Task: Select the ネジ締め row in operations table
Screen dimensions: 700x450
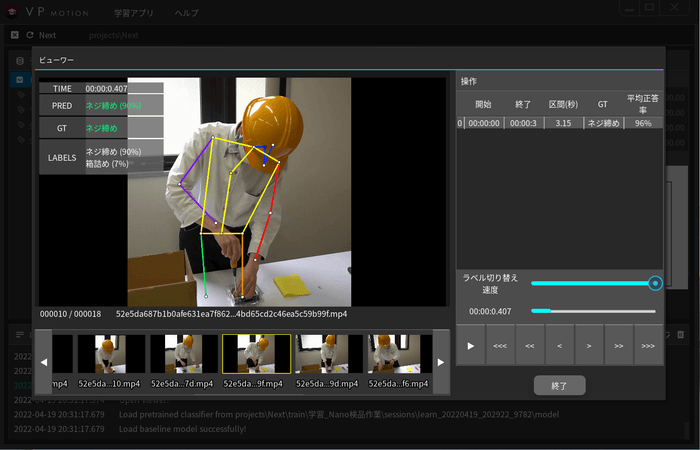Action: [x=558, y=123]
